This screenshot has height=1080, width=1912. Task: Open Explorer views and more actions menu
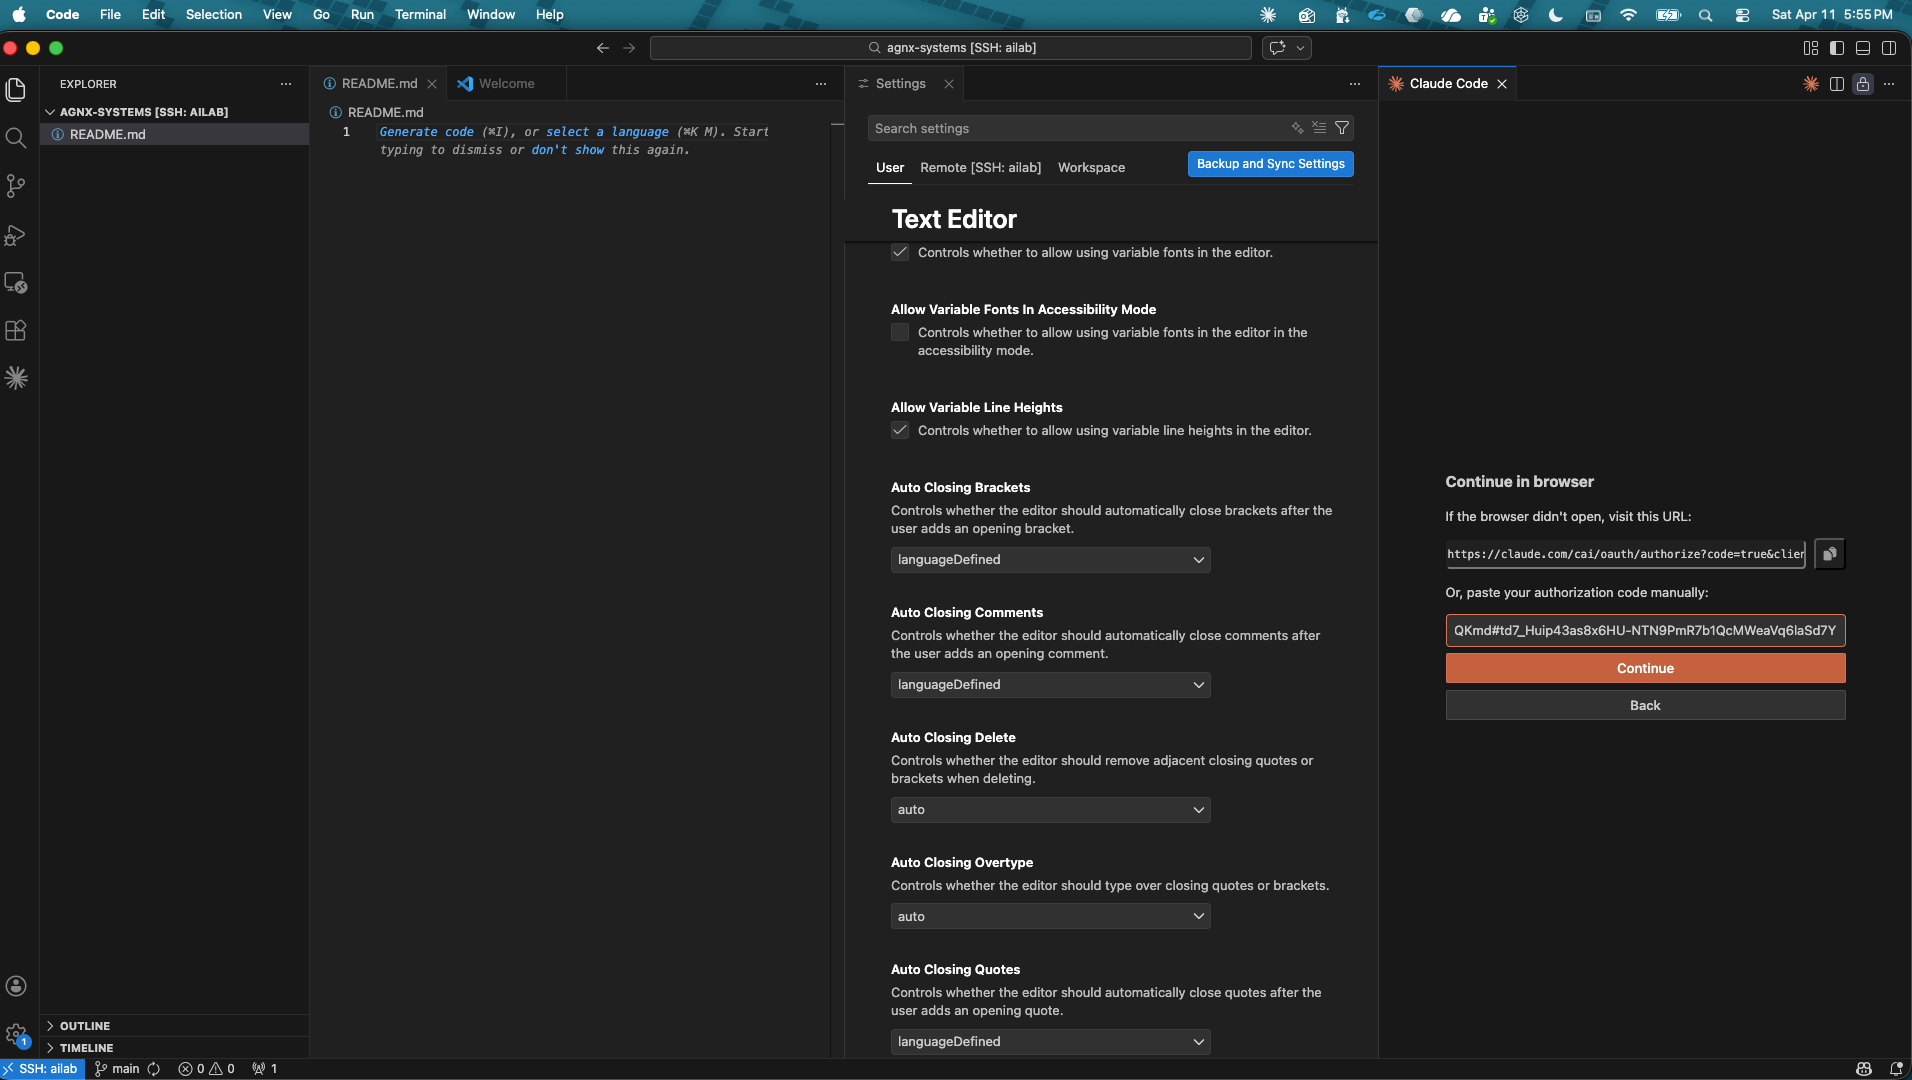pyautogui.click(x=286, y=84)
